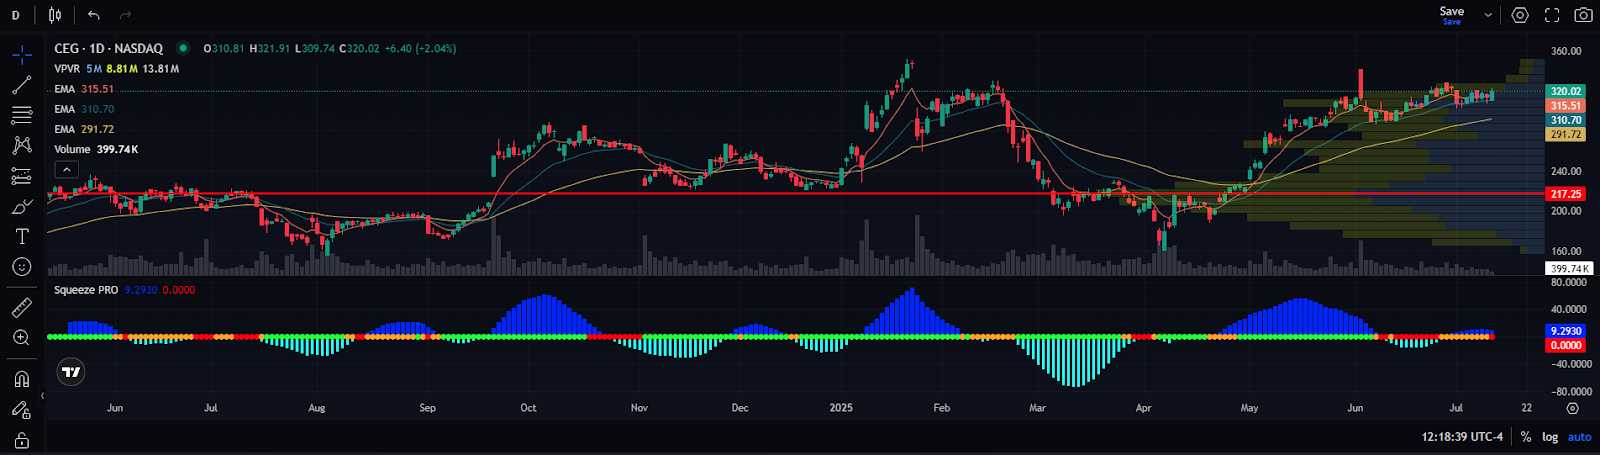The width and height of the screenshot is (1600, 455).
Task: Open the timezone clock 12:18:39 UTC-4
Action: (x=1462, y=437)
